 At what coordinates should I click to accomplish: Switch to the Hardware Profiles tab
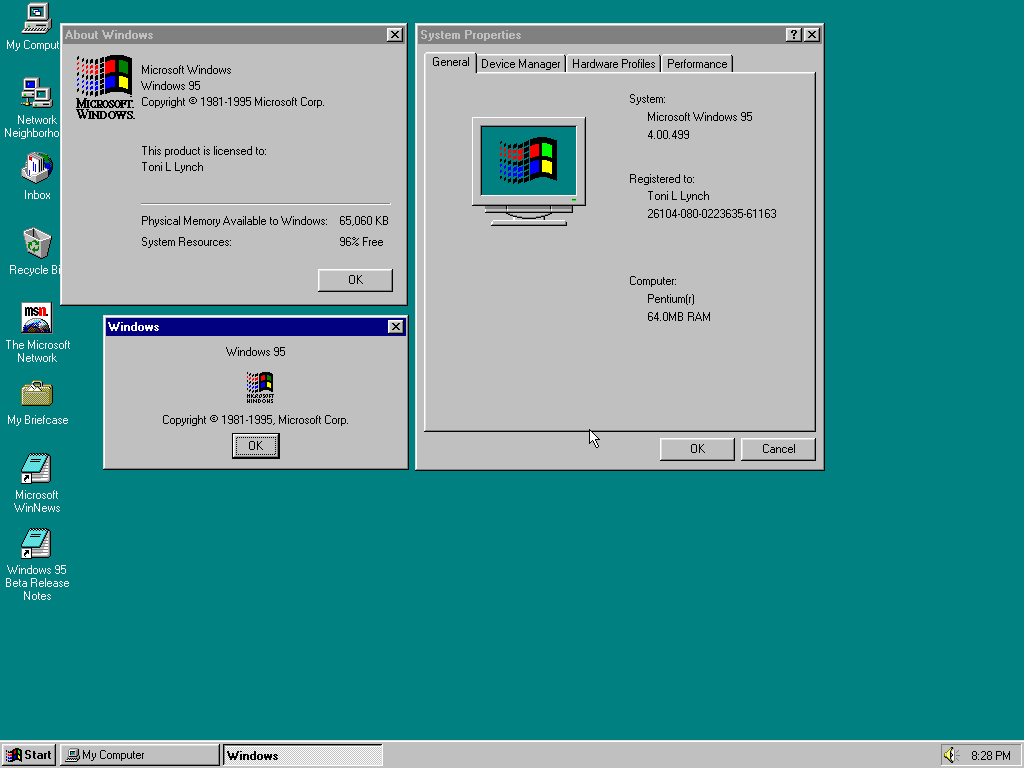pyautogui.click(x=613, y=62)
